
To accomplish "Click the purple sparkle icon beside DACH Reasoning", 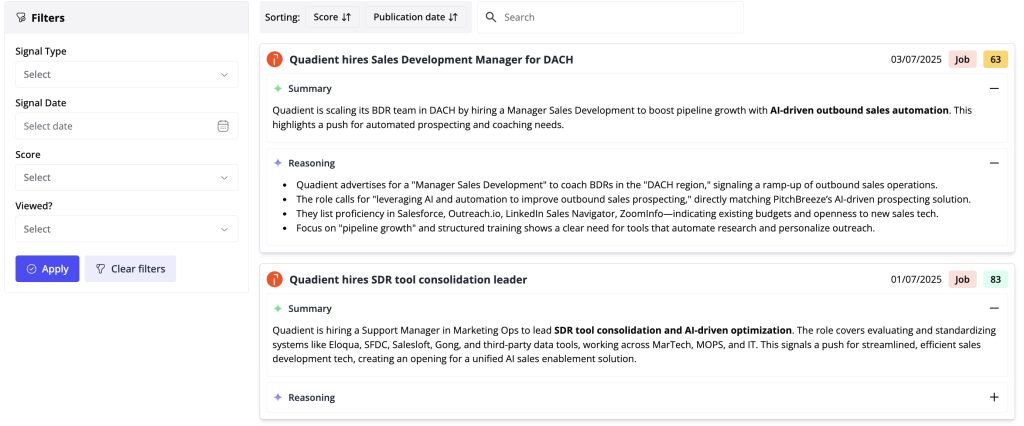I will pyautogui.click(x=278, y=163).
